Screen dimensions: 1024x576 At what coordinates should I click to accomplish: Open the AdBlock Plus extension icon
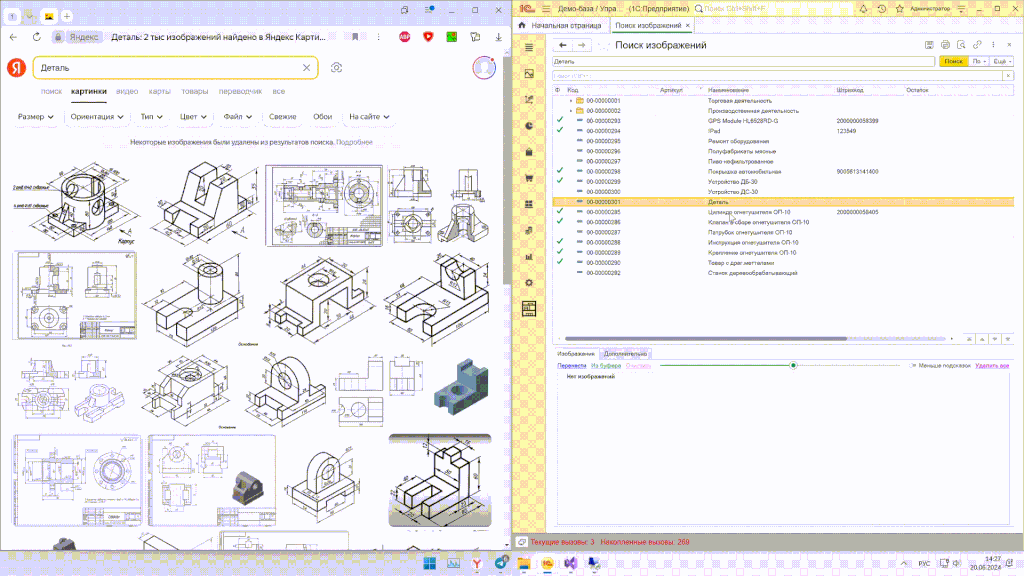pyautogui.click(x=405, y=36)
